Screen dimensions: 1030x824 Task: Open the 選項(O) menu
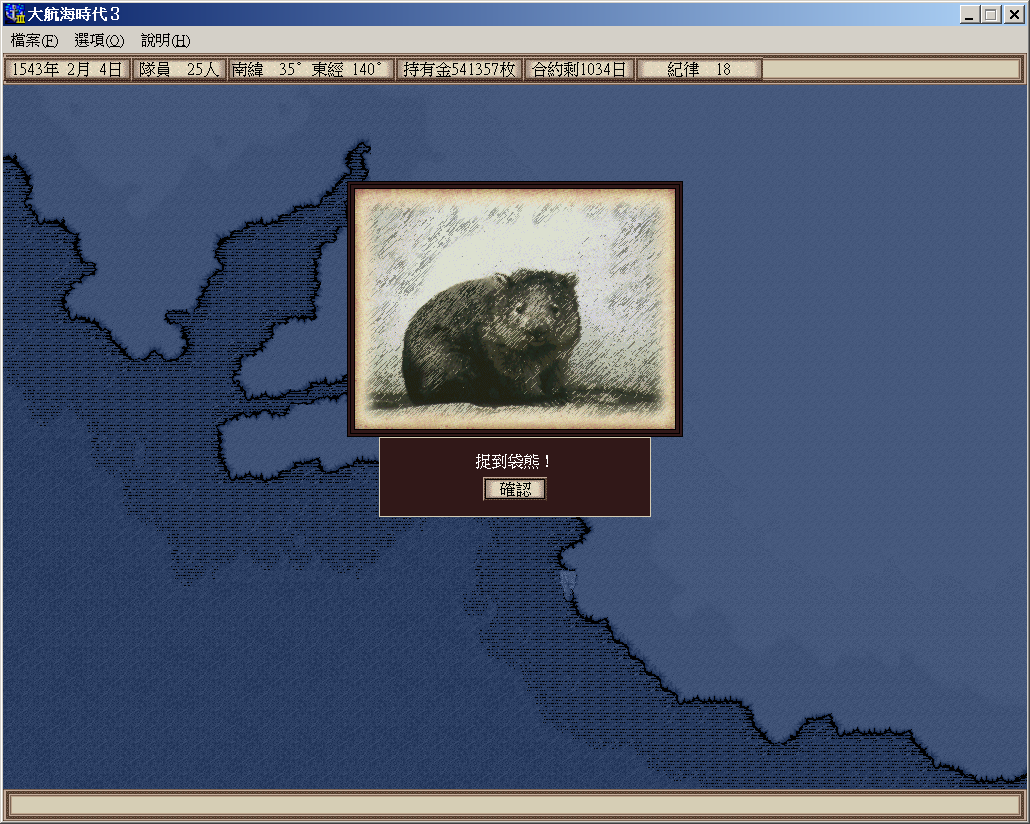pyautogui.click(x=99, y=41)
